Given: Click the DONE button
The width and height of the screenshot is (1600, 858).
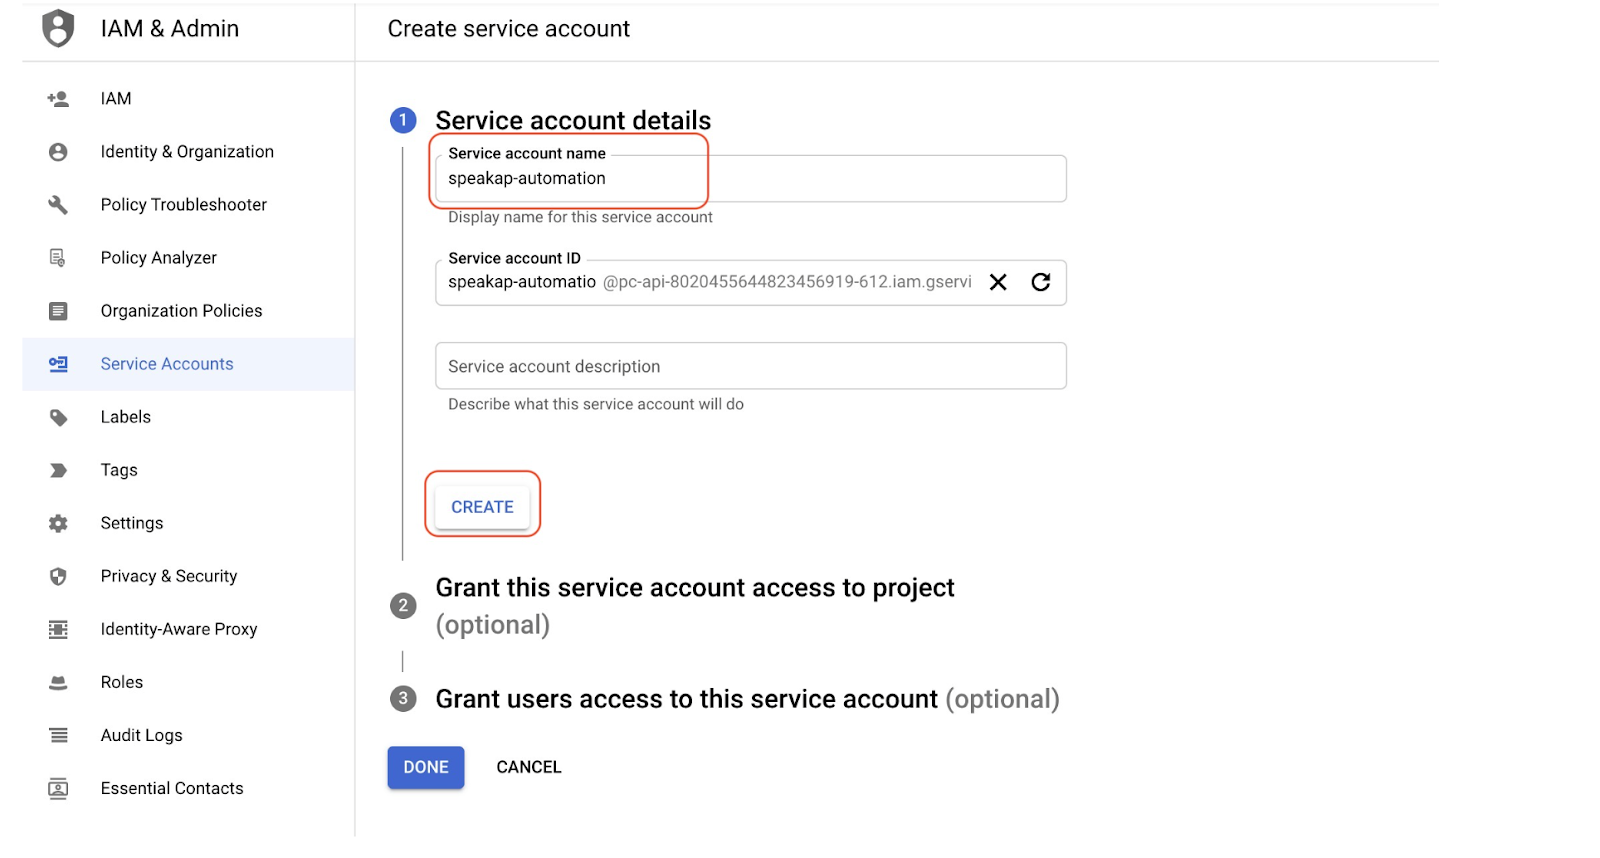Looking at the screenshot, I should coord(426,767).
